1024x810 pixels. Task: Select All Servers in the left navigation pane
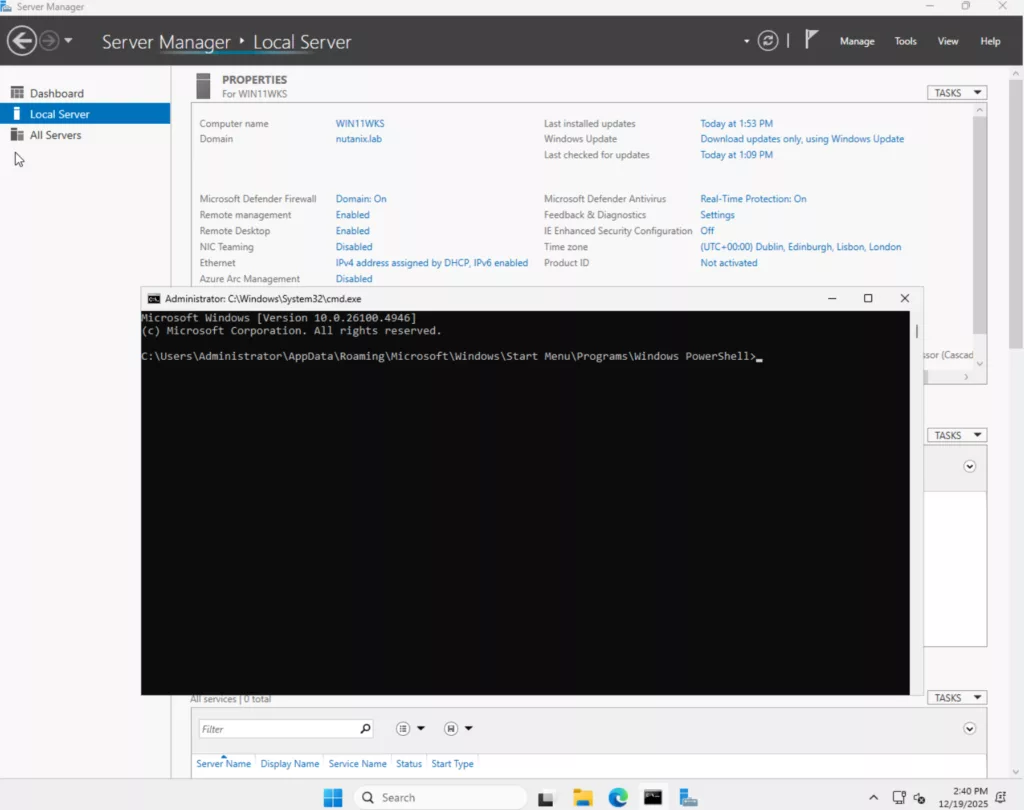[55, 135]
